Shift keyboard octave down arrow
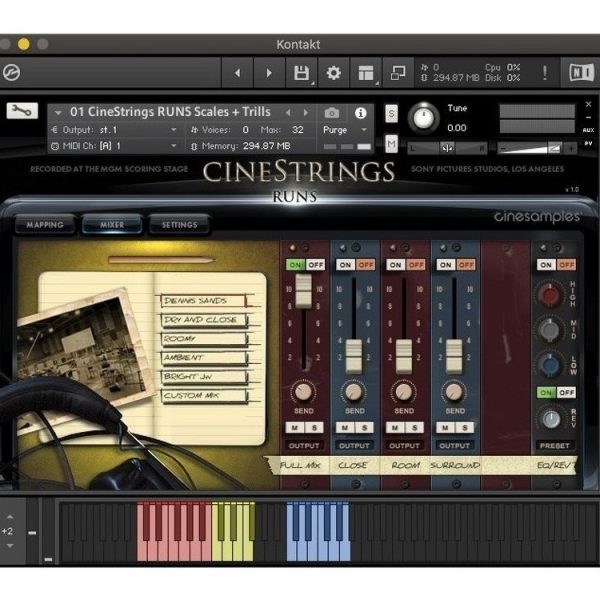This screenshot has width=600, height=600. [x=10, y=546]
